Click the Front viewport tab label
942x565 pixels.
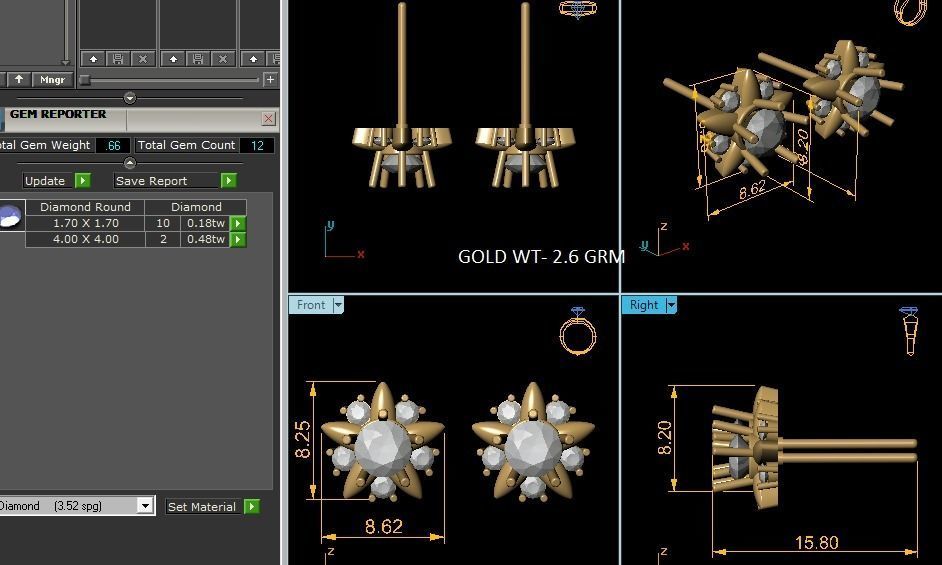311,305
